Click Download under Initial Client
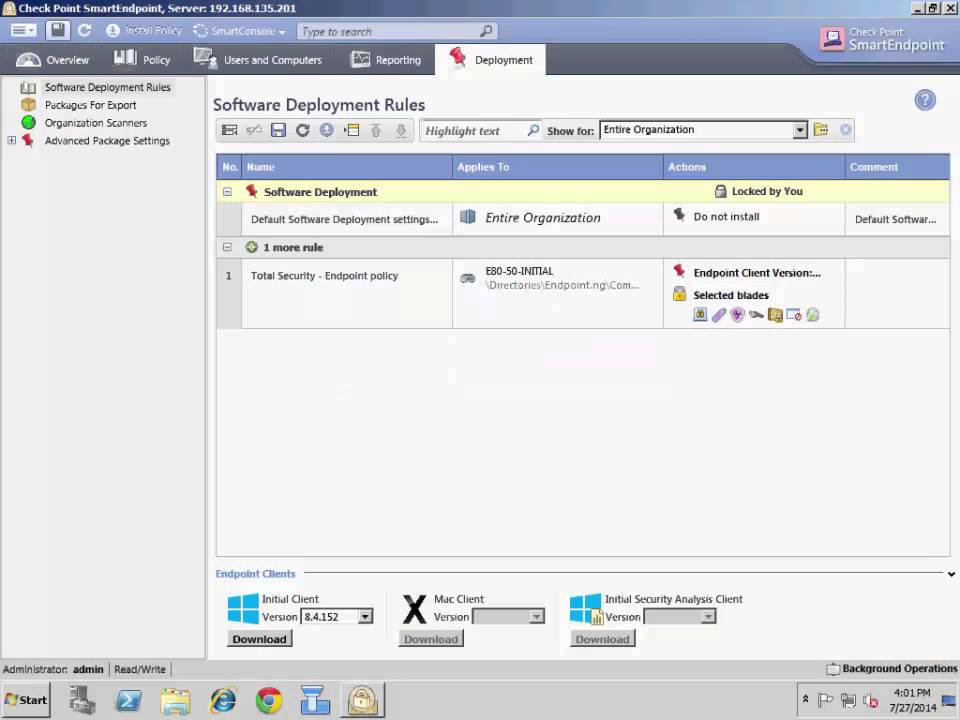The width and height of the screenshot is (960, 720). click(260, 639)
